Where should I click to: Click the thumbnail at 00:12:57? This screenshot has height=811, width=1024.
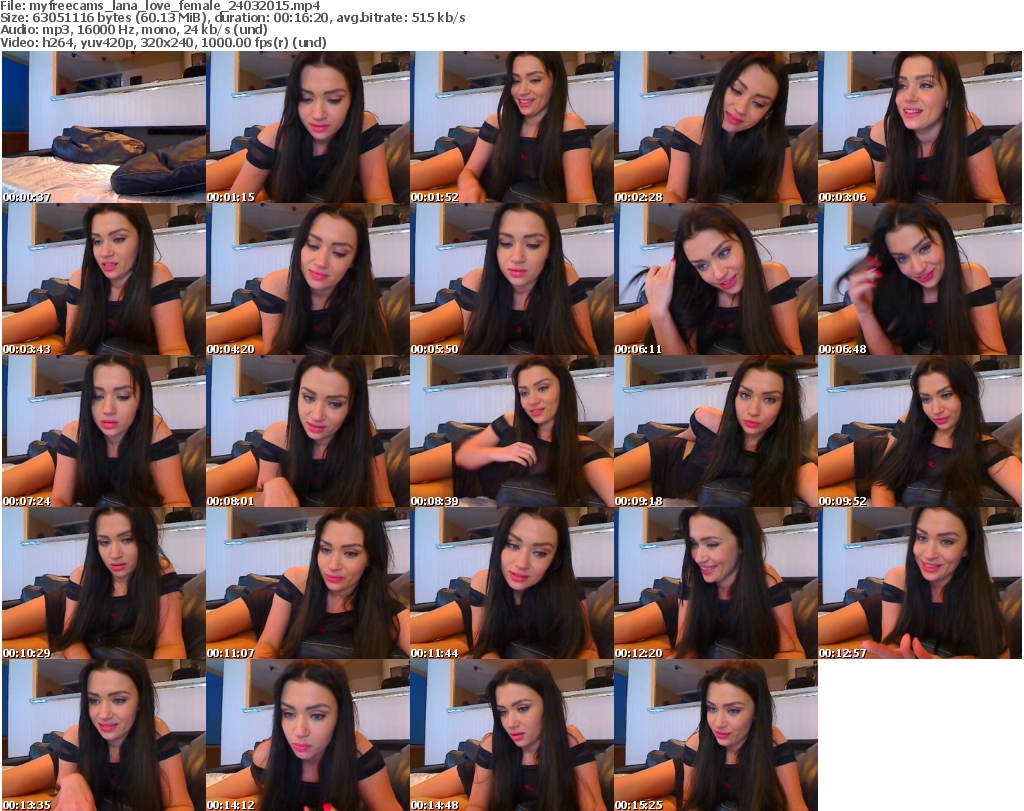[x=920, y=583]
